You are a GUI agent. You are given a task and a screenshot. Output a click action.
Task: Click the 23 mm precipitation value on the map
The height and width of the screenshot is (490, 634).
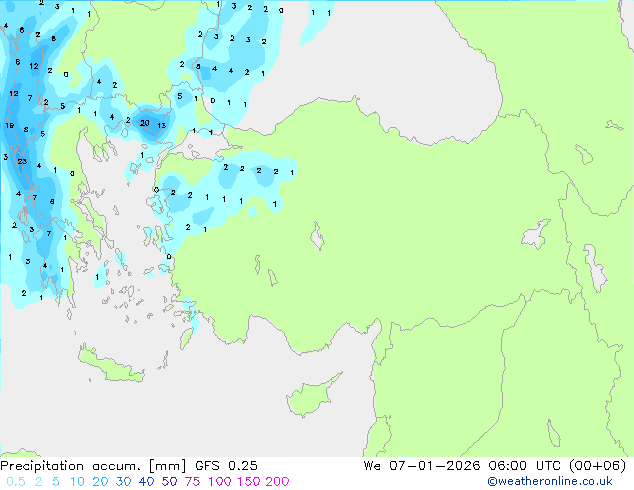[22, 161]
